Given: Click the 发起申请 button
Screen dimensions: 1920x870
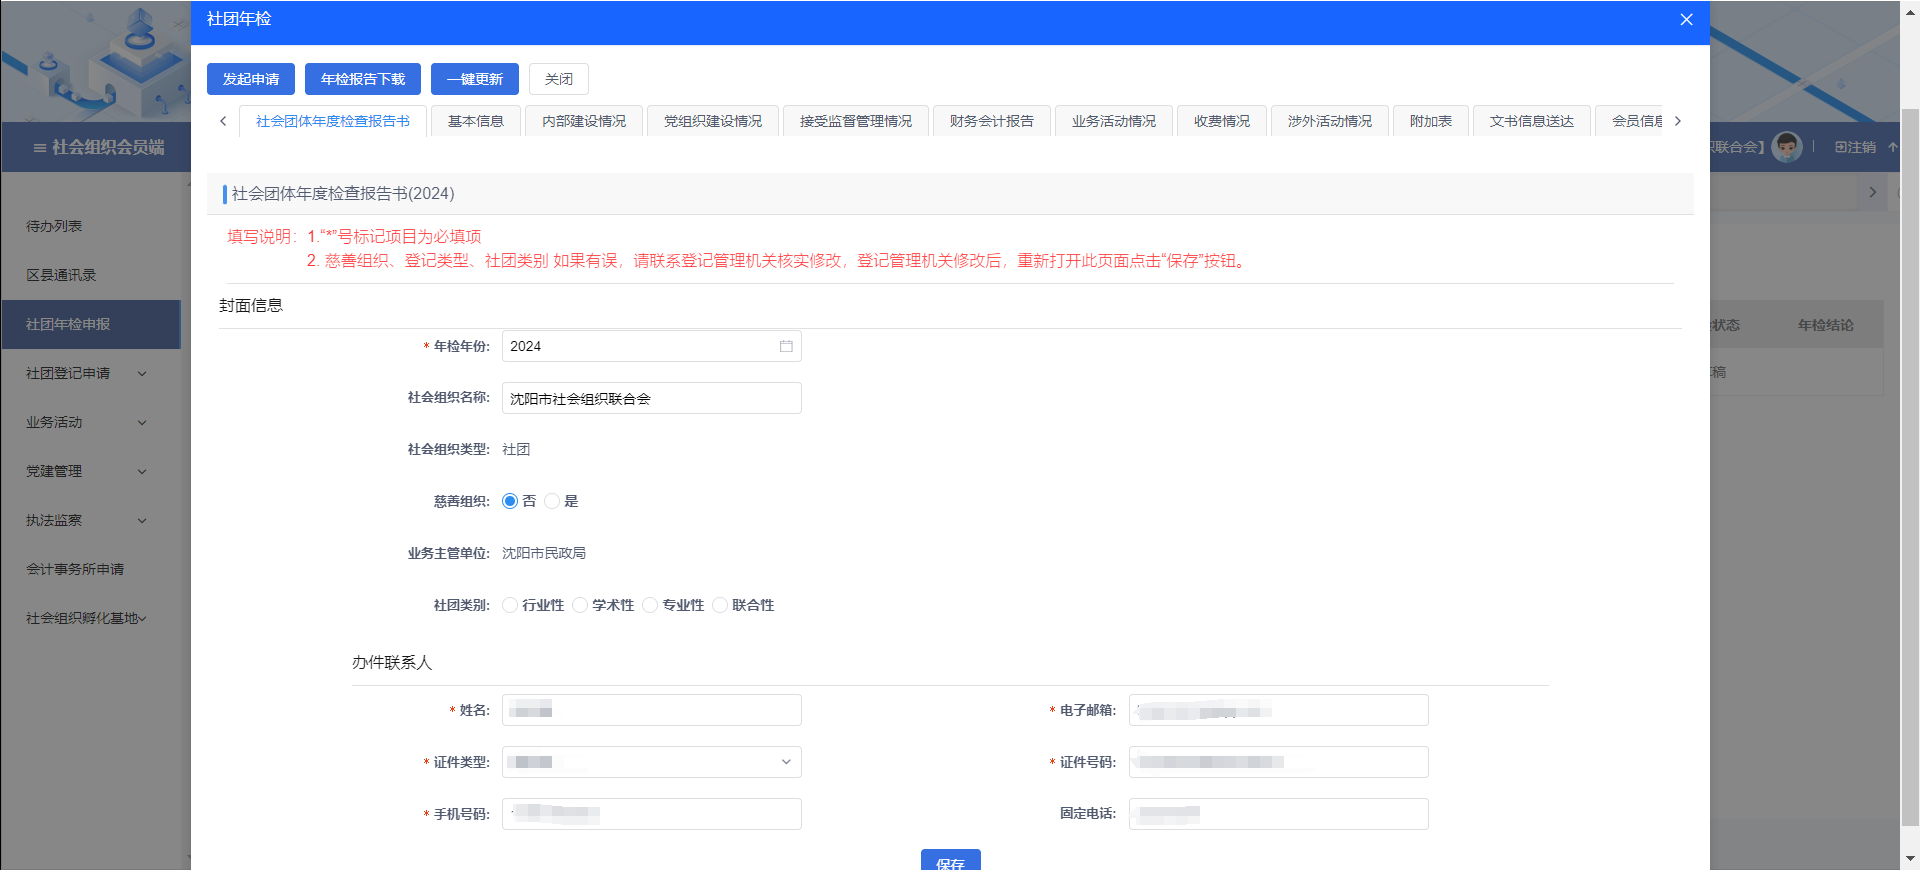Looking at the screenshot, I should coord(251,79).
